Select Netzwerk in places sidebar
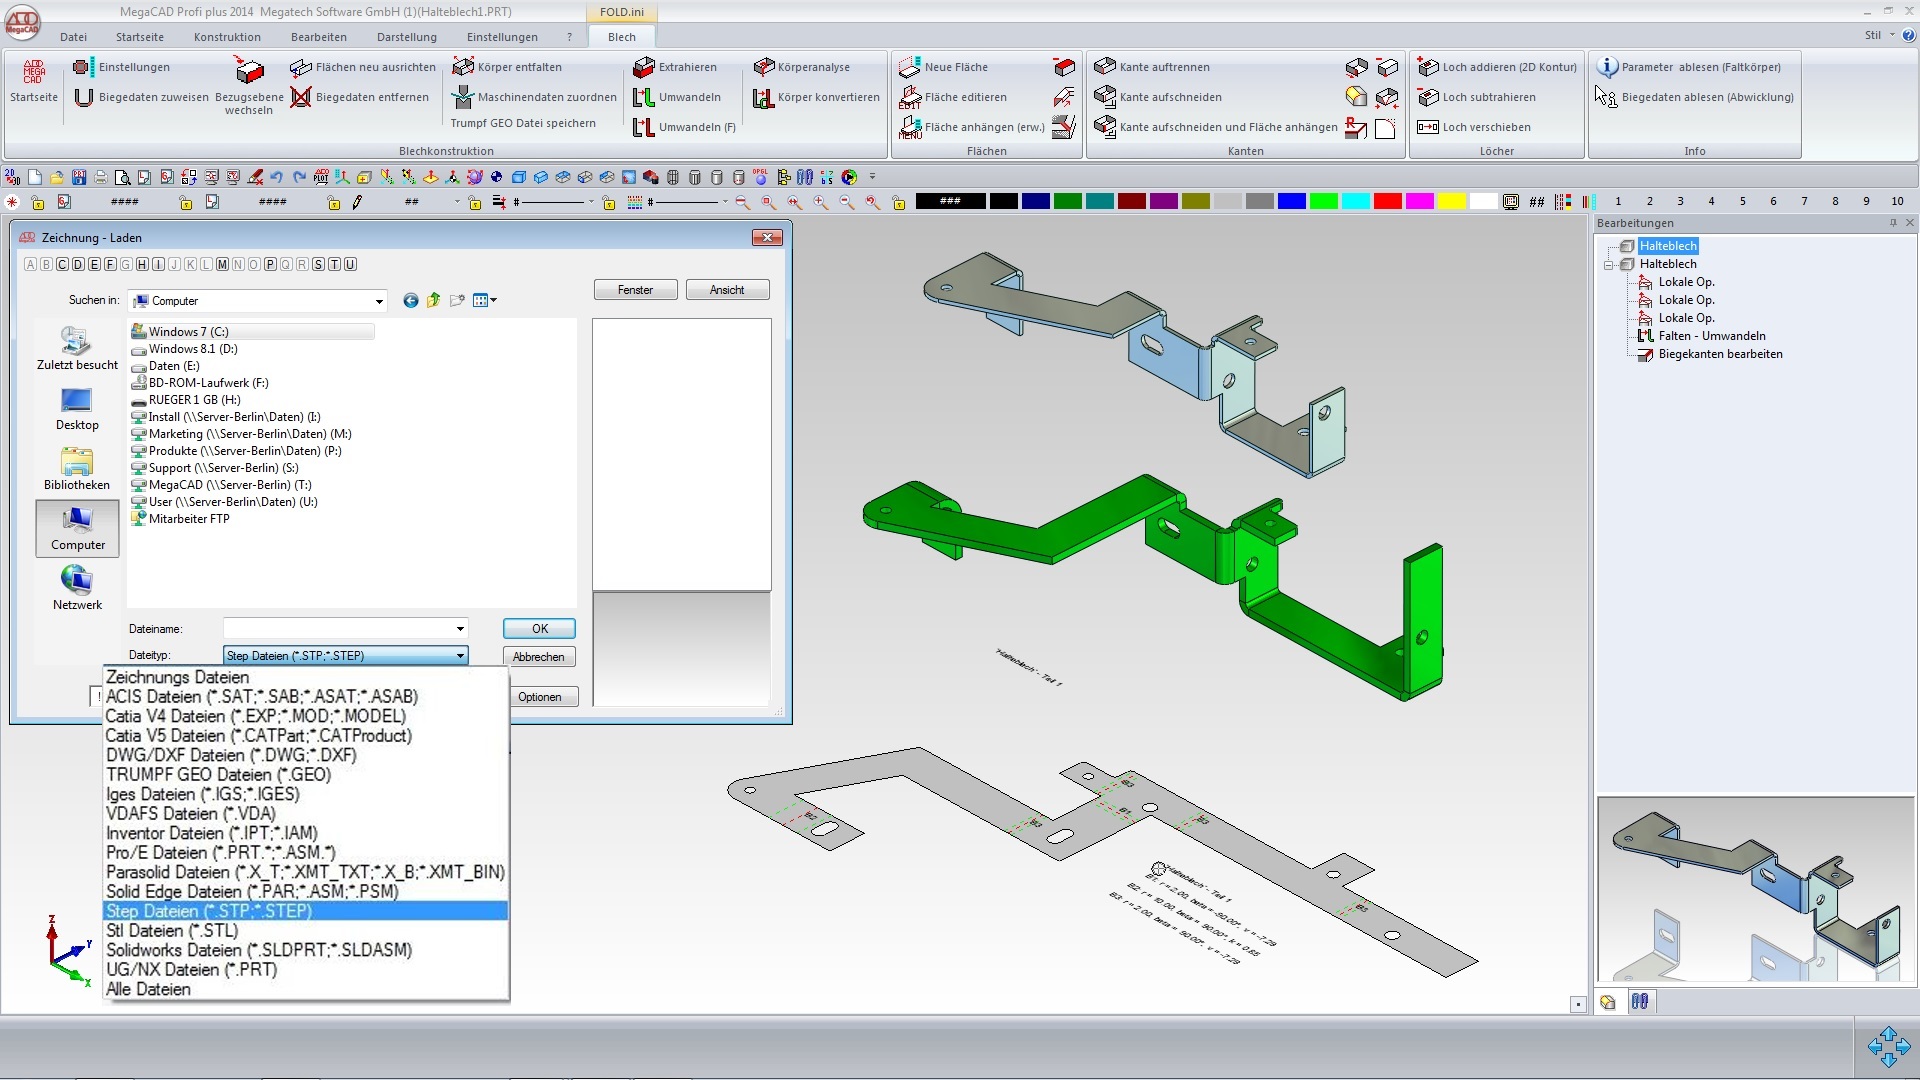Viewport: 1920px width, 1080px height. (77, 588)
